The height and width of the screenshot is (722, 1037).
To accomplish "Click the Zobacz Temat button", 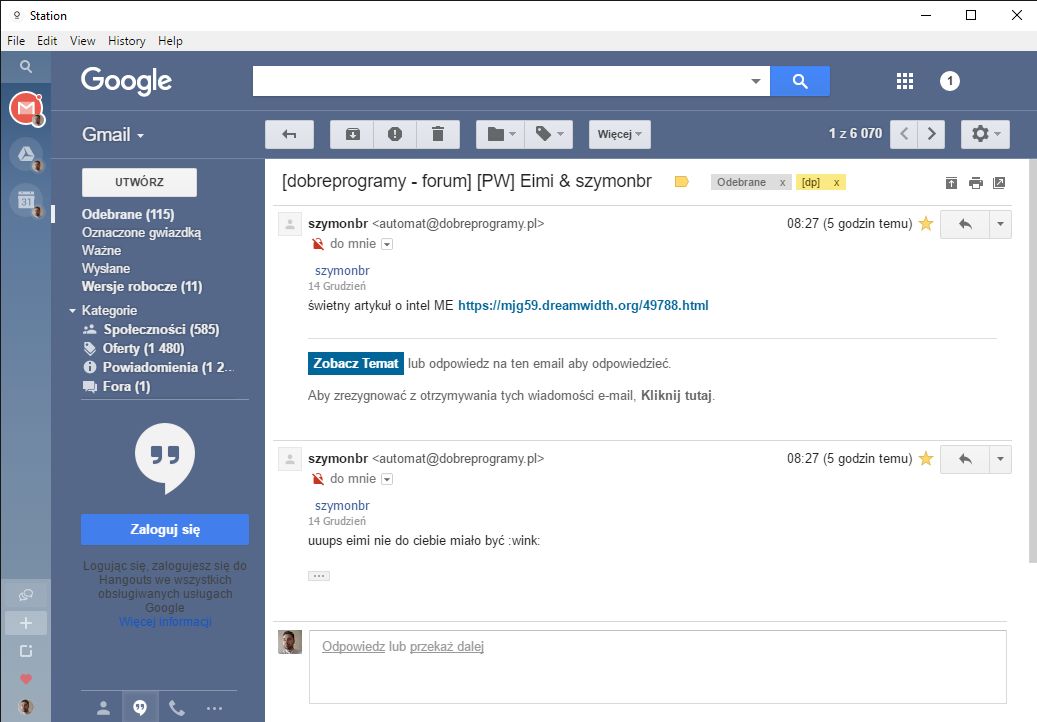I will coord(356,364).
